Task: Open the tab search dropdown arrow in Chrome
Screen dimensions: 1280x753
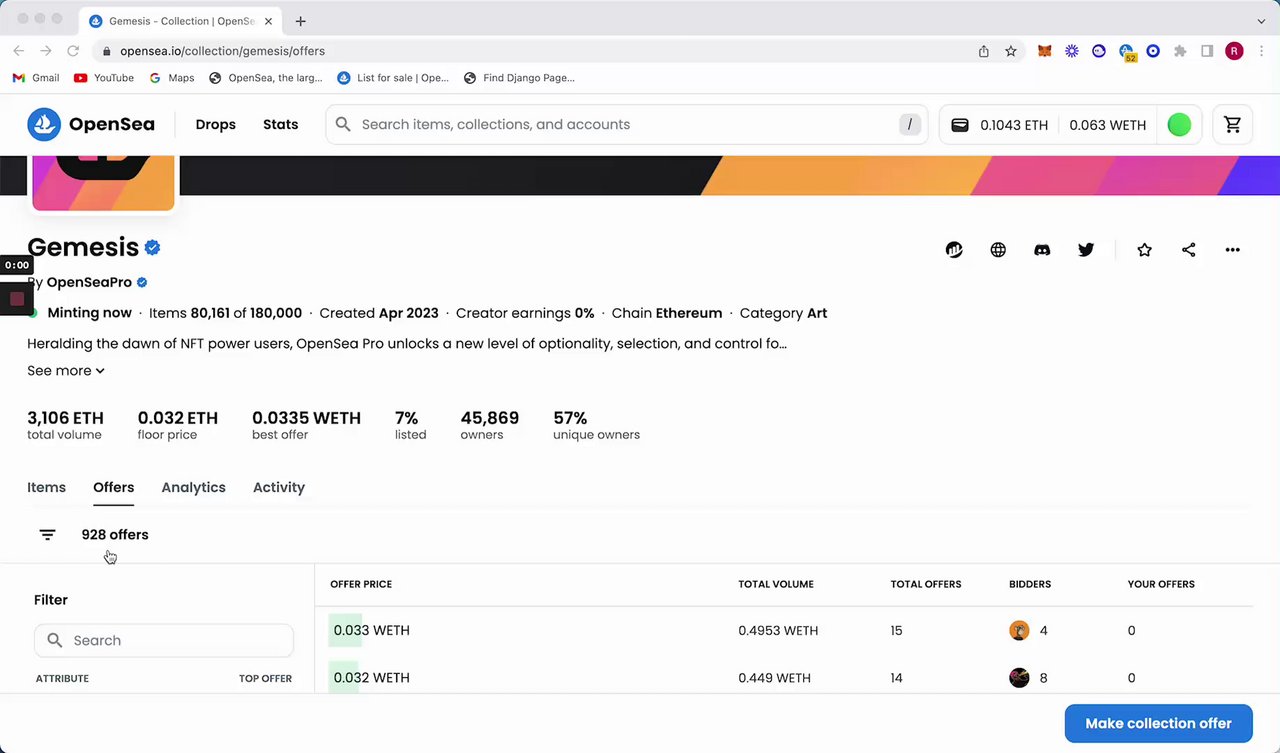Action: (1261, 20)
